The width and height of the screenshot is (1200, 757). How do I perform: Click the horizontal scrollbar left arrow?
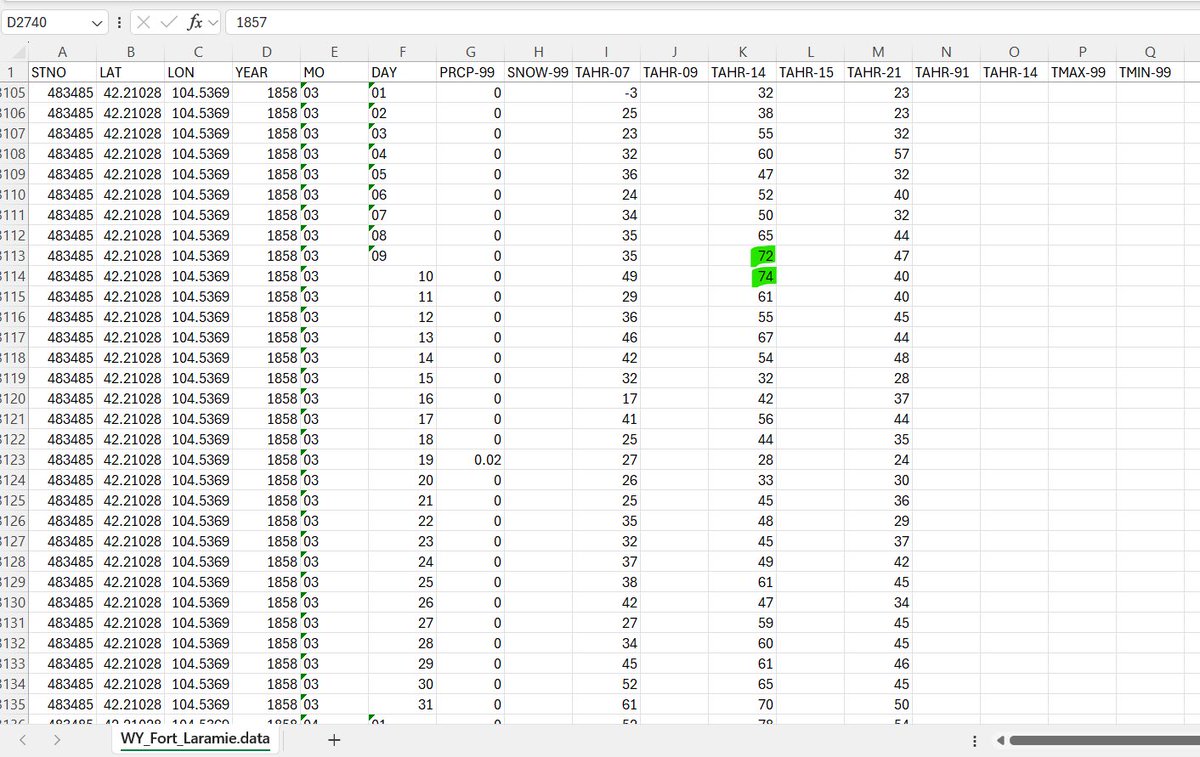click(1001, 741)
